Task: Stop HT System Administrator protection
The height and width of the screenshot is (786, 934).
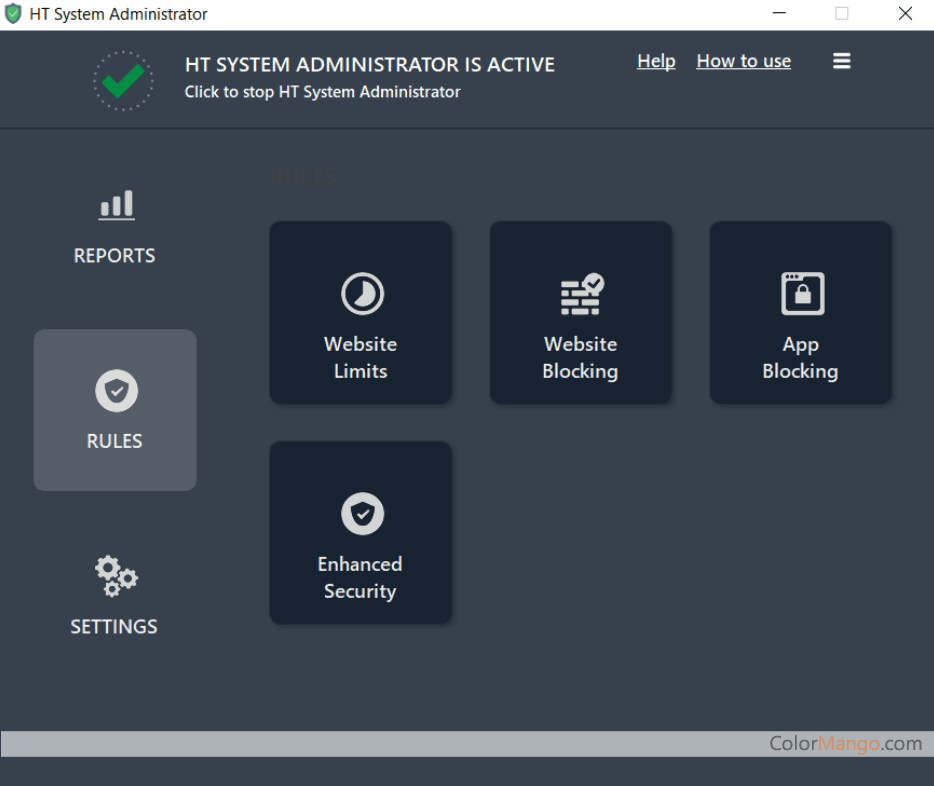Action: 321,91
